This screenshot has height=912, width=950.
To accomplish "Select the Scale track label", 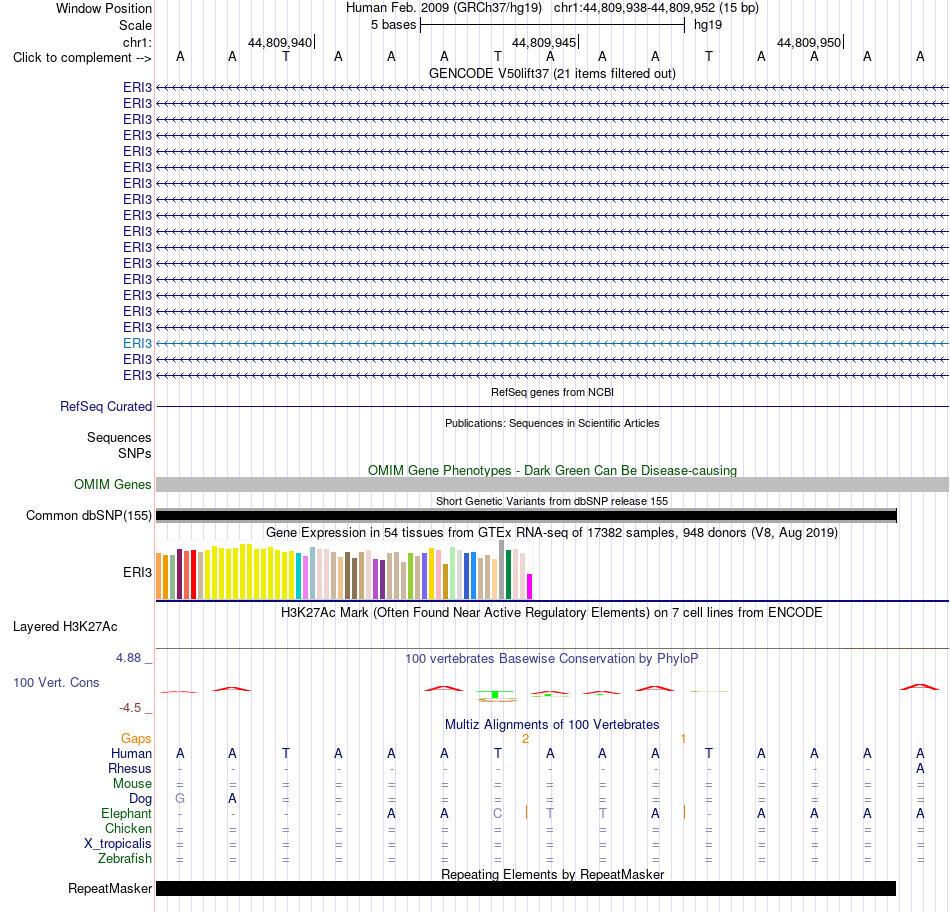I will (x=135, y=25).
